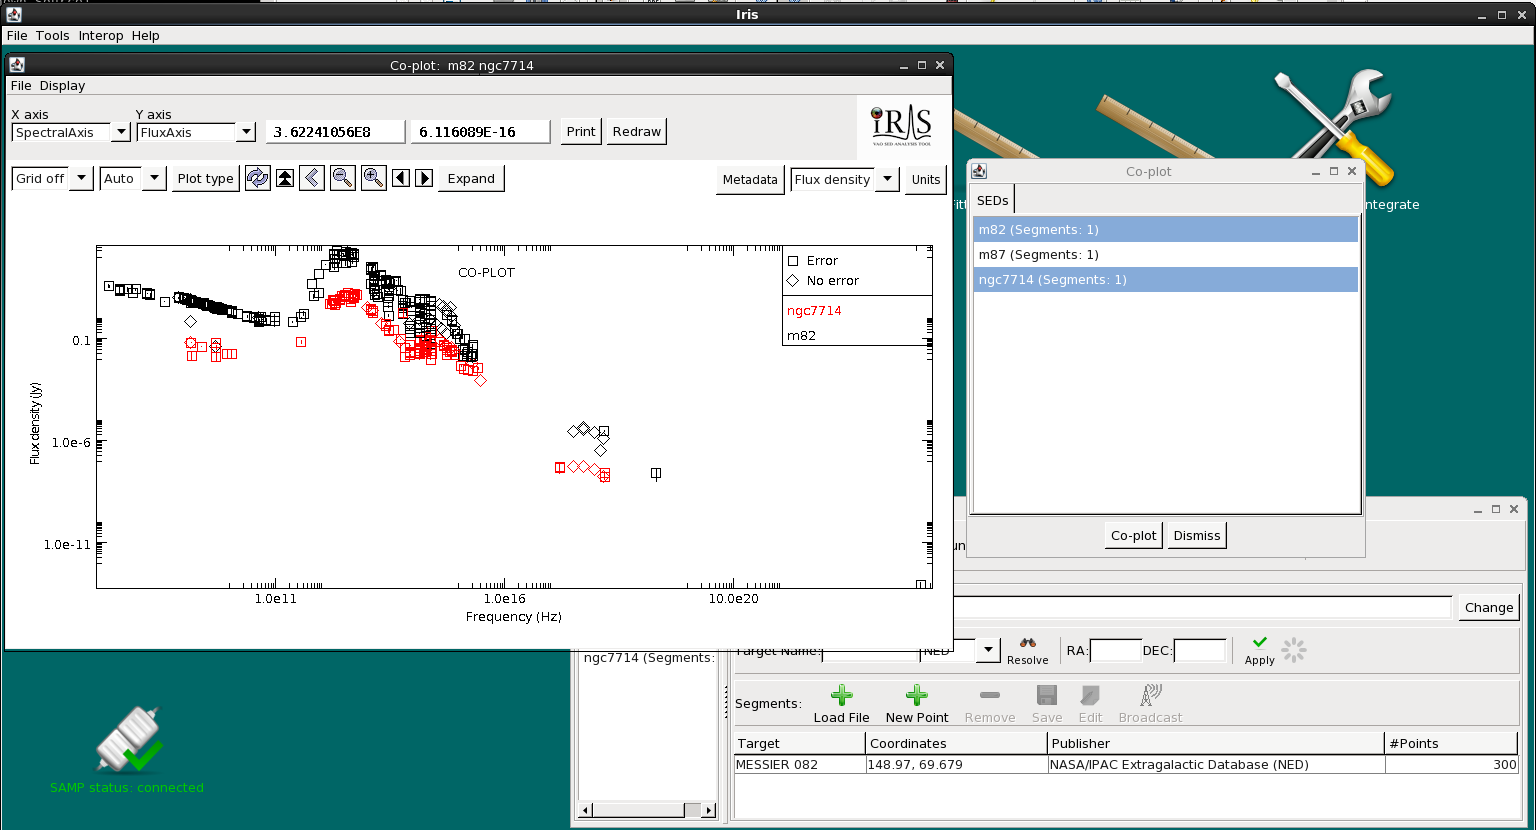The height and width of the screenshot is (830, 1536).
Task: Click the Iris main window title icon
Action: click(x=14, y=15)
